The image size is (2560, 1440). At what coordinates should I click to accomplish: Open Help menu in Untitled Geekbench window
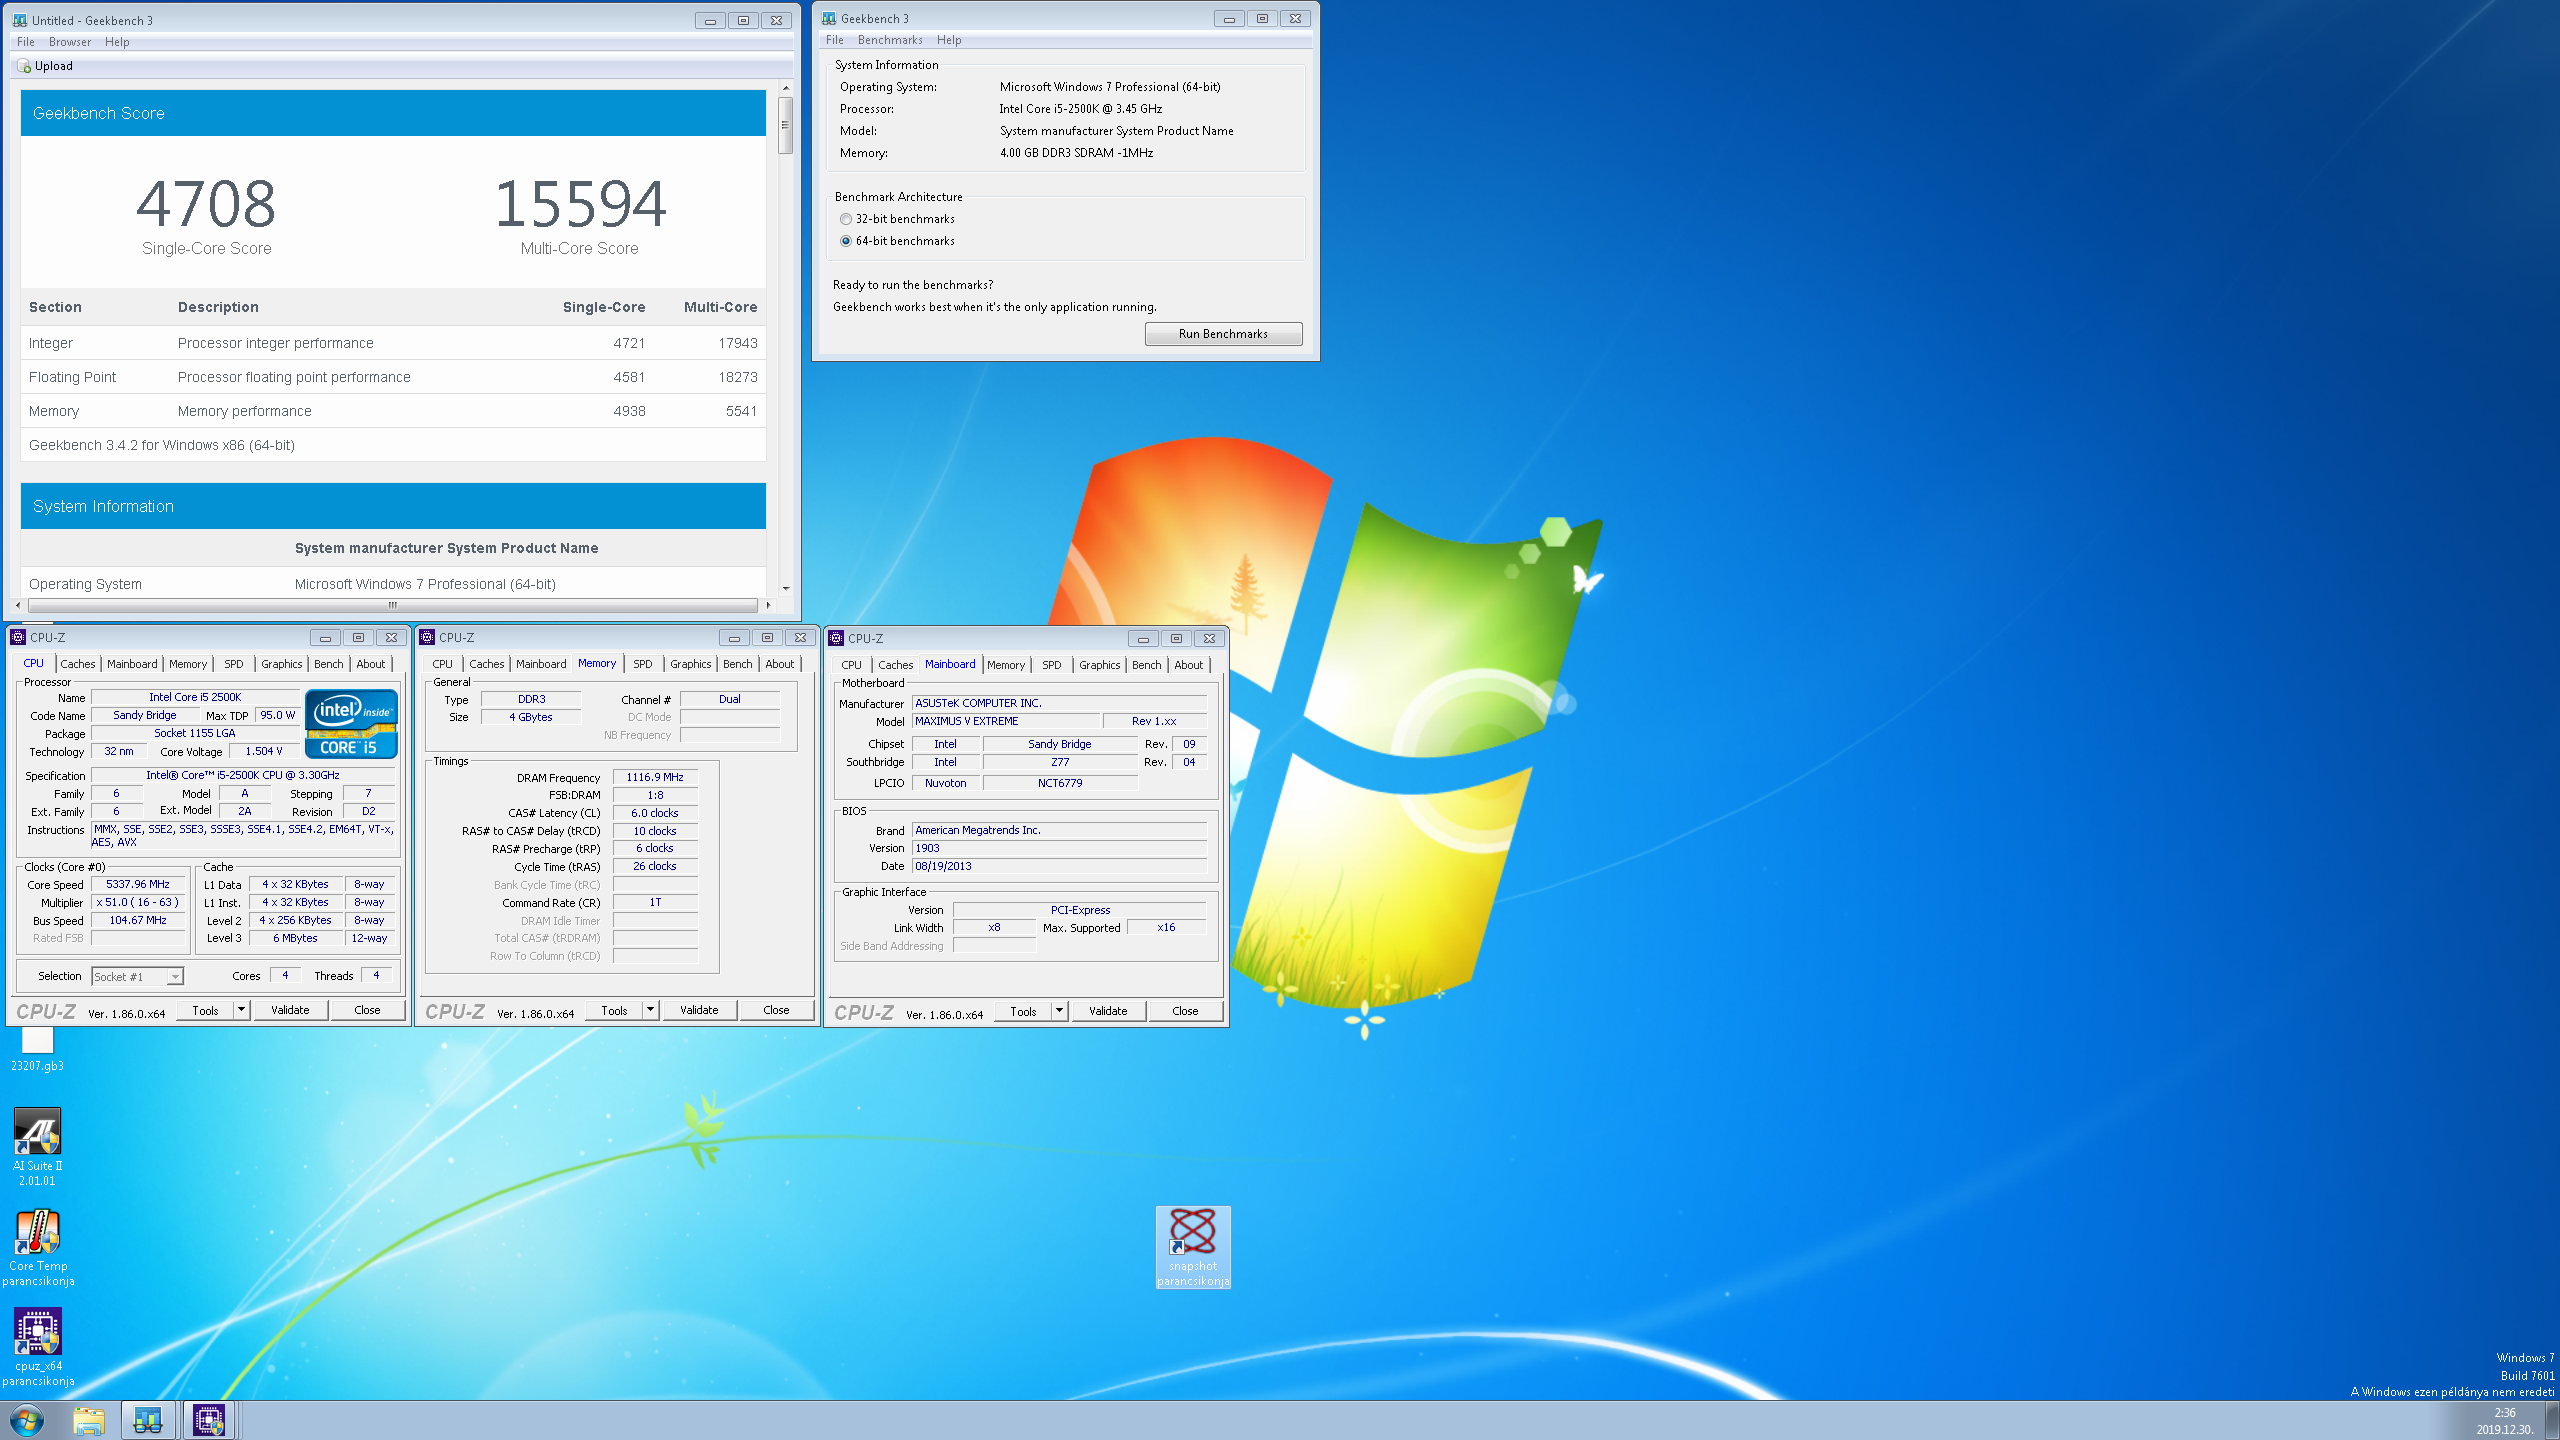pos(117,42)
